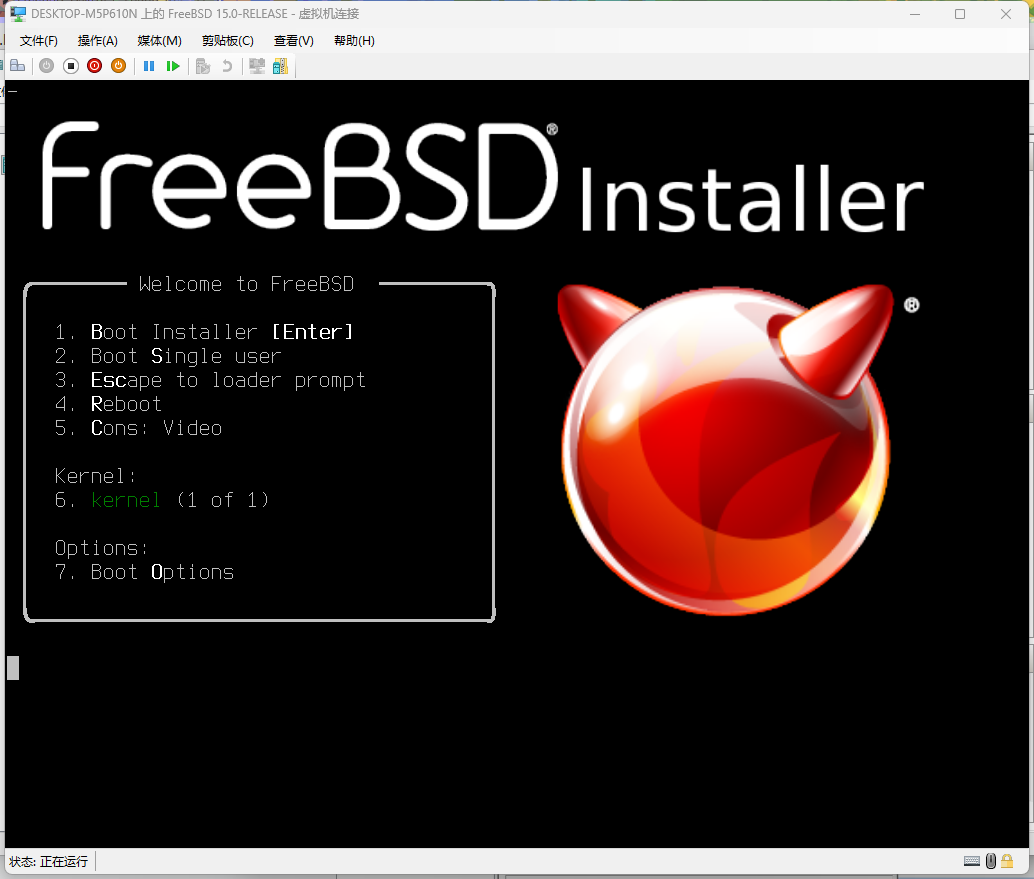Open the 剪贴板(C) menu
The height and width of the screenshot is (879, 1034).
[228, 41]
